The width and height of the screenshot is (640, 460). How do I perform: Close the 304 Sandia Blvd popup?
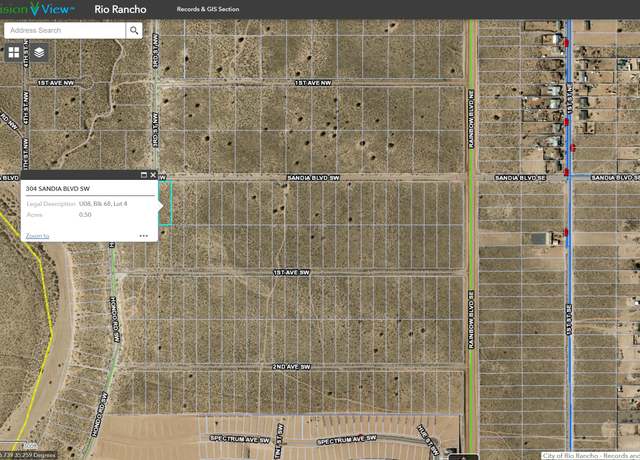pyautogui.click(x=153, y=175)
